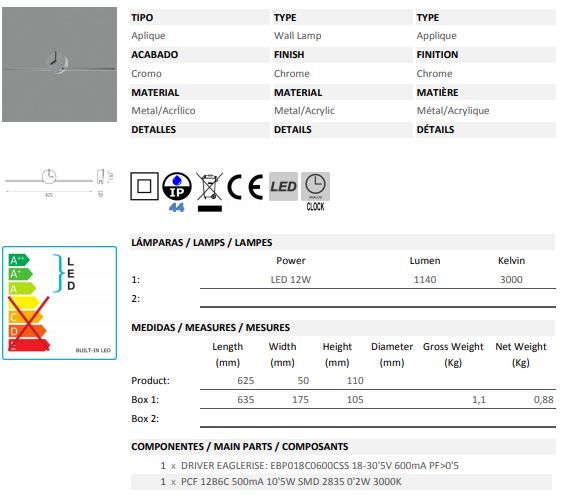Click the 'Product:' row label

tap(150, 381)
